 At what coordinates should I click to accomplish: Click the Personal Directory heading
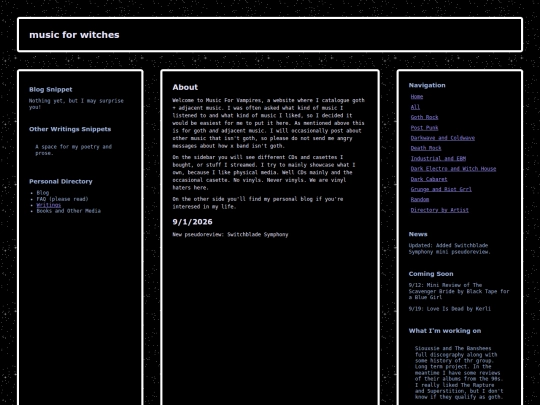[x=61, y=181]
